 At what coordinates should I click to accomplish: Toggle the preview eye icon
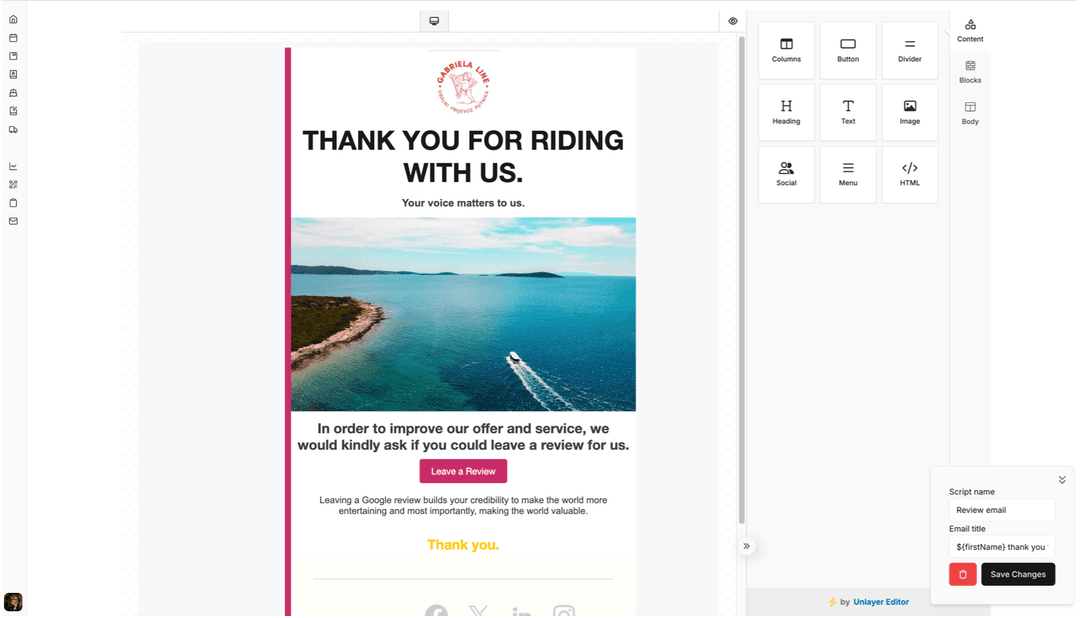733,21
